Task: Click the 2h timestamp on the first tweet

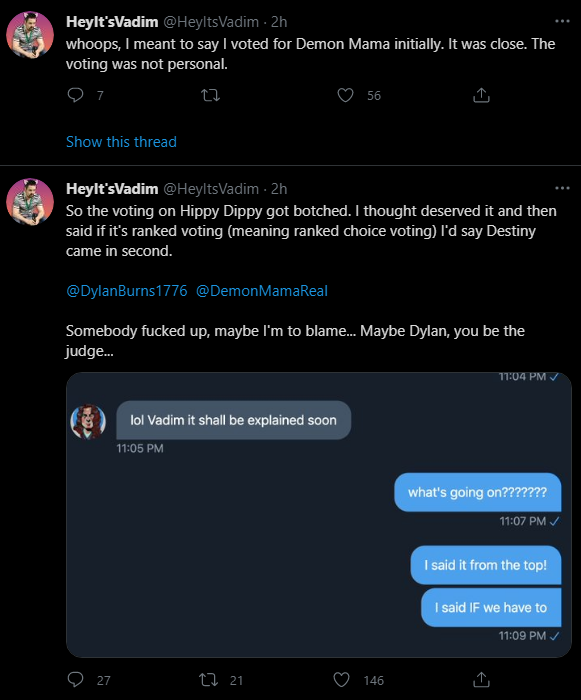Action: pos(279,21)
